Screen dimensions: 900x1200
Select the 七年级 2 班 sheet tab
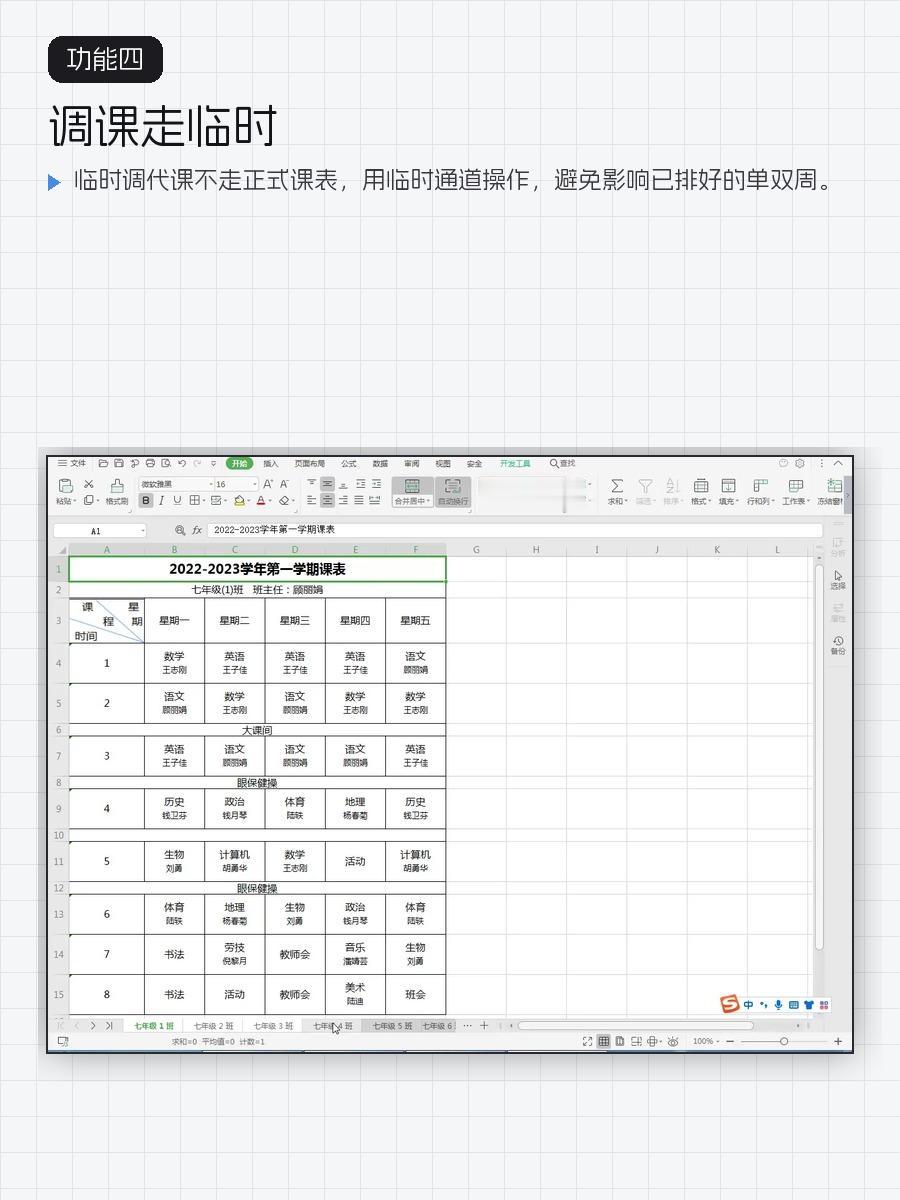pyautogui.click(x=213, y=1025)
